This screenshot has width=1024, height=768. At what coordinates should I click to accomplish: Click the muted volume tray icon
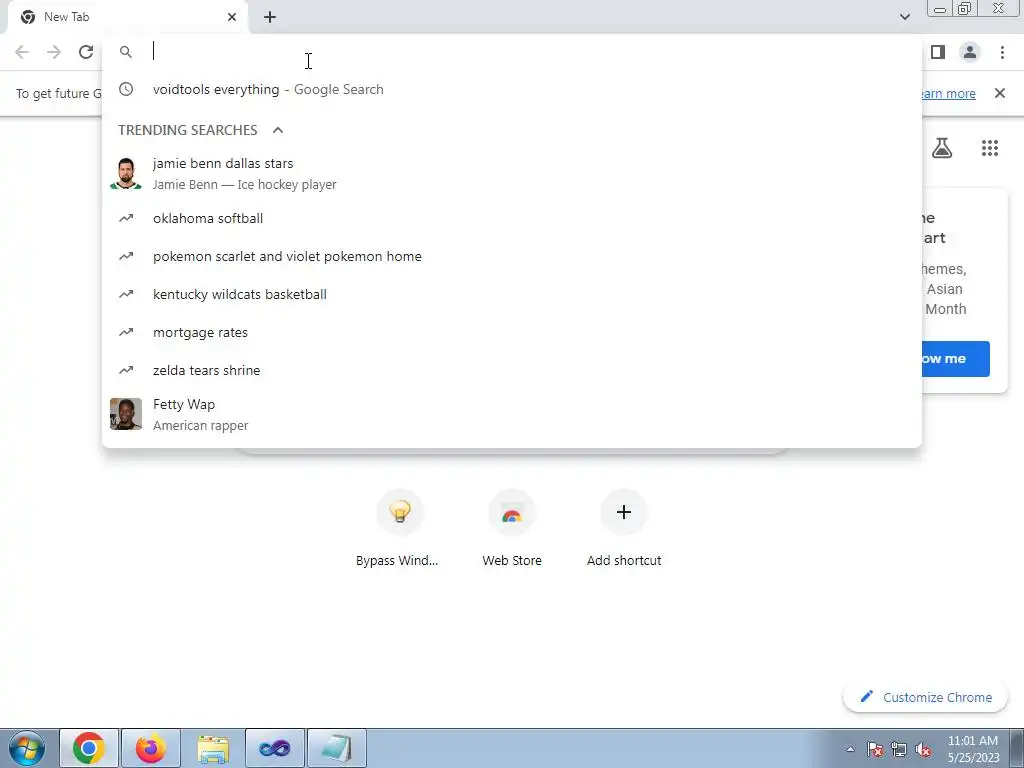point(923,749)
